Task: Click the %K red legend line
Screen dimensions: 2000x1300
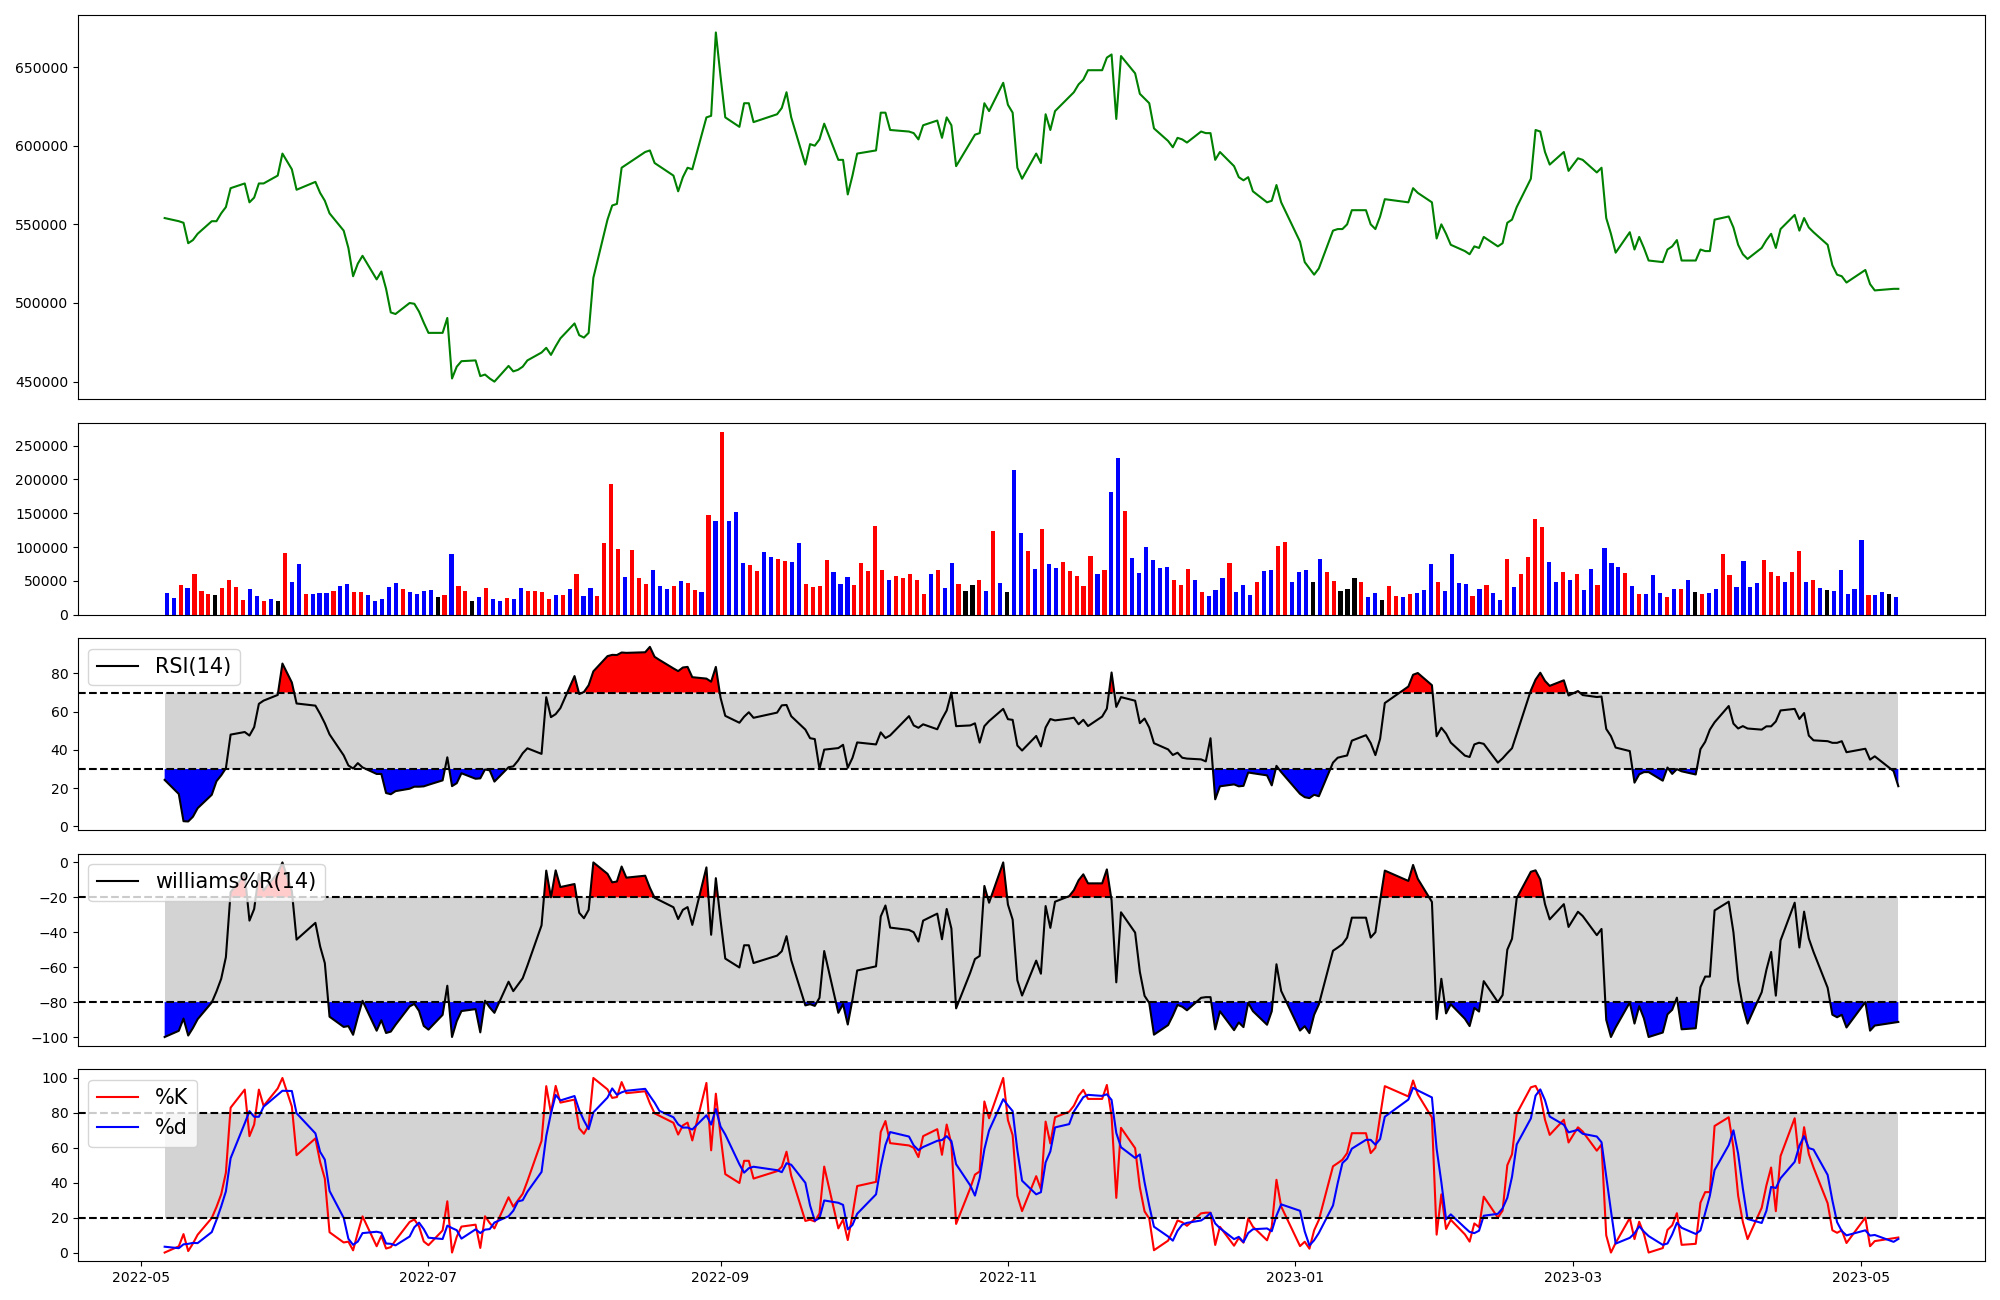Action: pos(117,1097)
